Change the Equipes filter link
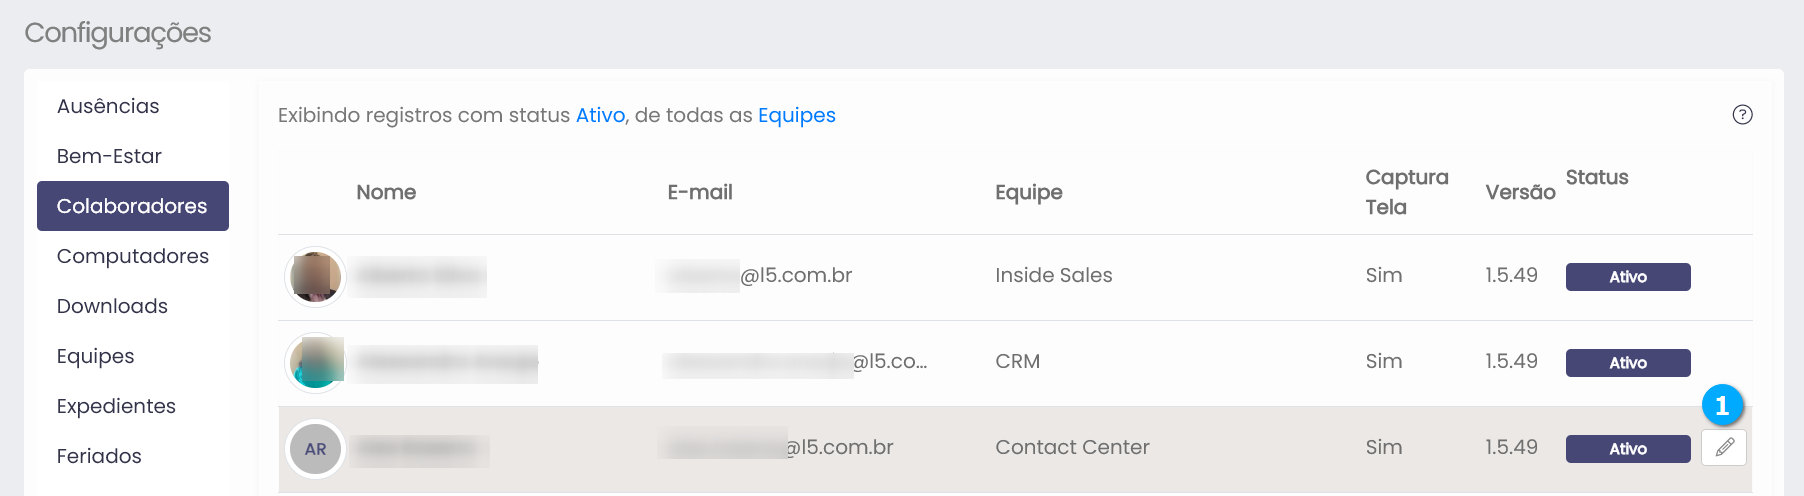 [796, 115]
